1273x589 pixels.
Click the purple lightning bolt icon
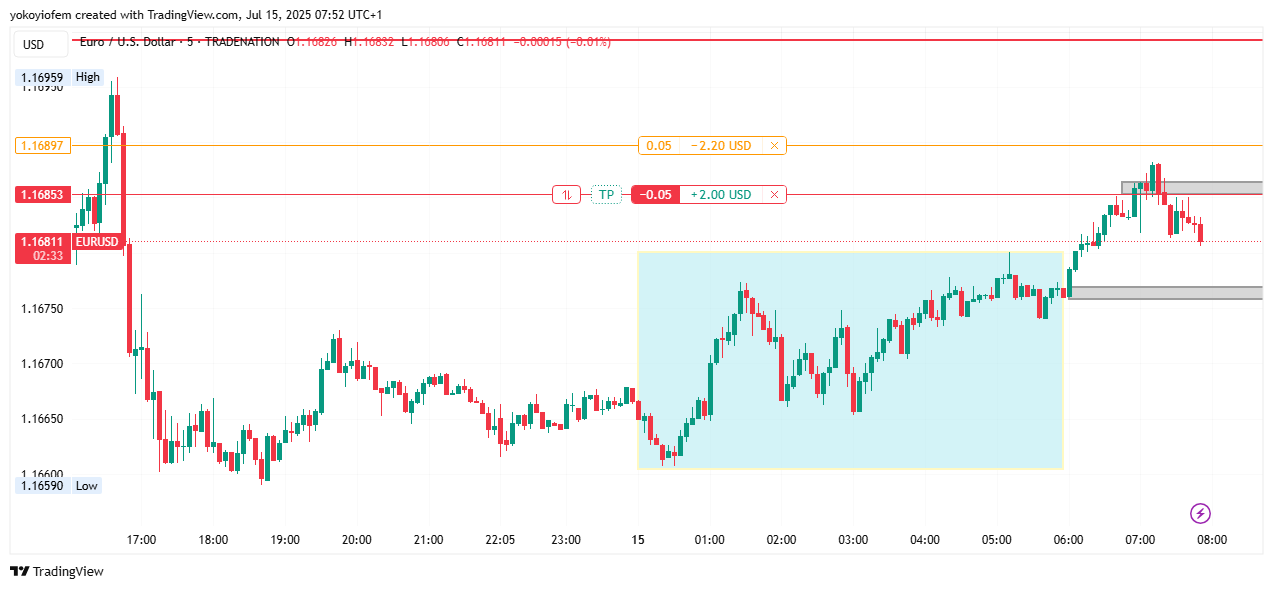(1201, 514)
